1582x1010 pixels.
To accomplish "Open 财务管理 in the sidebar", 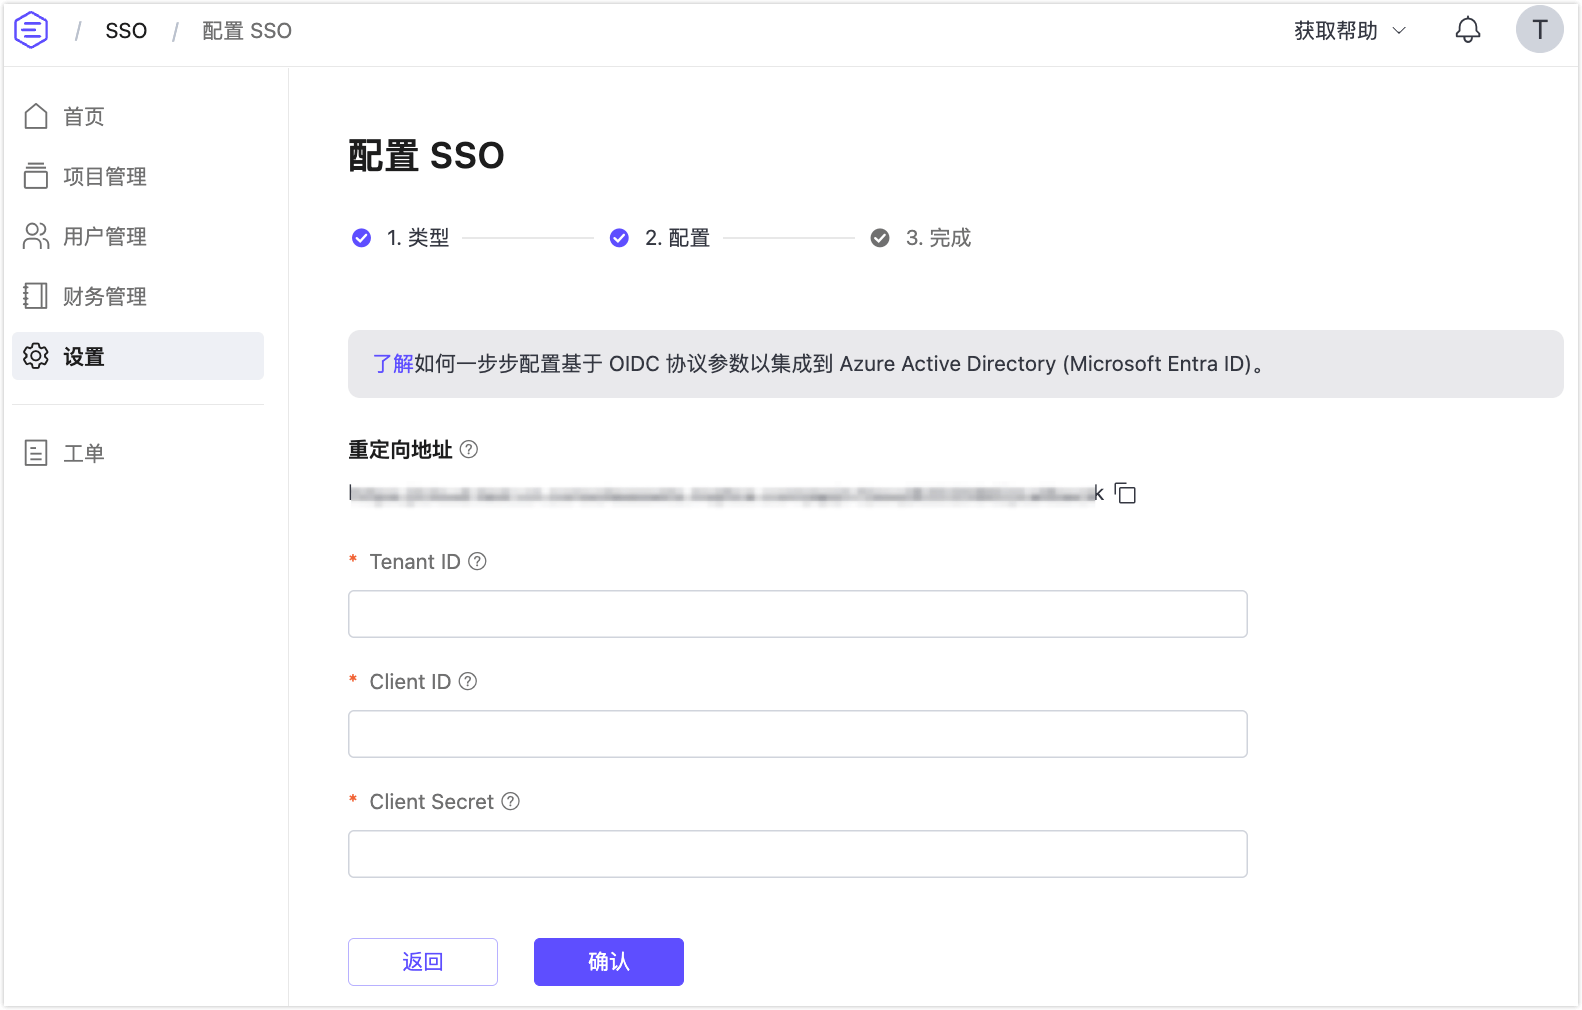I will point(138,296).
